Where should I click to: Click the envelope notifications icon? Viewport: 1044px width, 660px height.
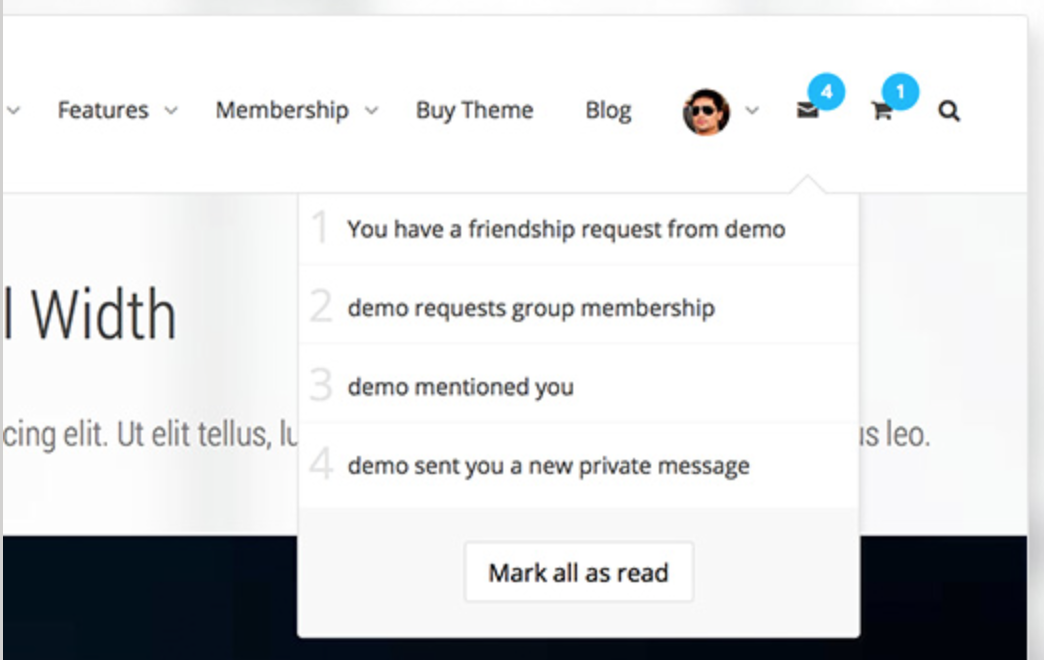click(807, 112)
